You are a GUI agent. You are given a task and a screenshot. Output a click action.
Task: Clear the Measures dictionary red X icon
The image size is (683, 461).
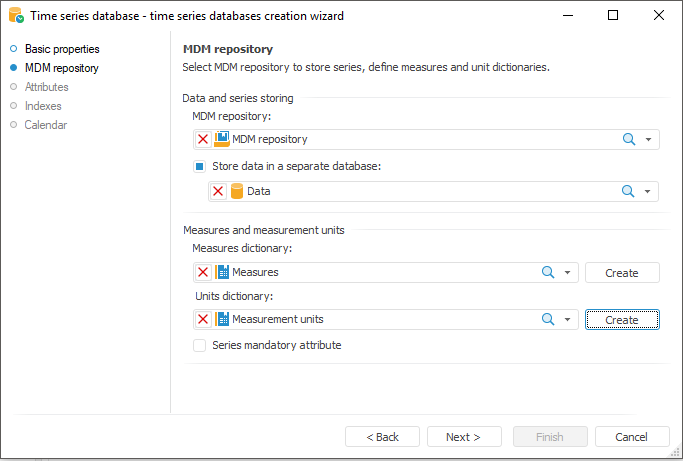click(x=203, y=272)
